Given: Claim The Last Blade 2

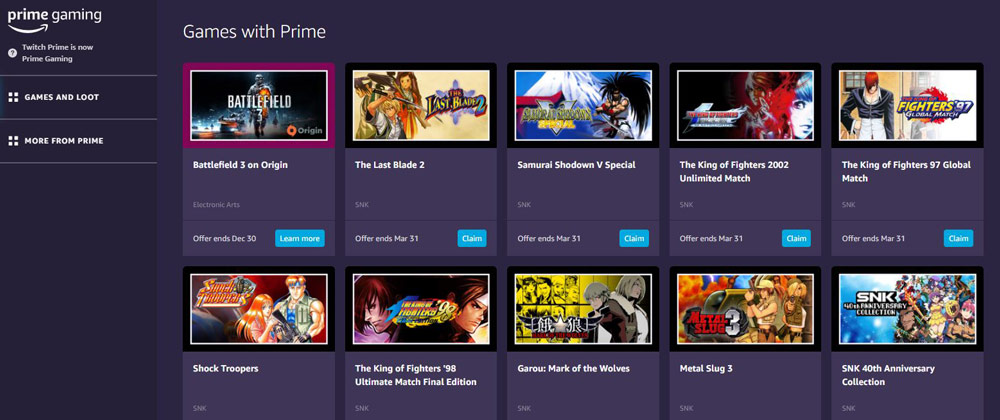Looking at the screenshot, I should 471,238.
